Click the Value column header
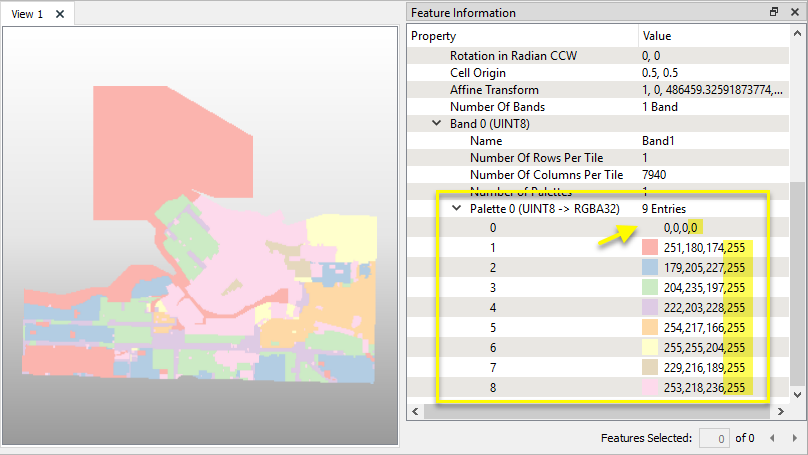 713,36
